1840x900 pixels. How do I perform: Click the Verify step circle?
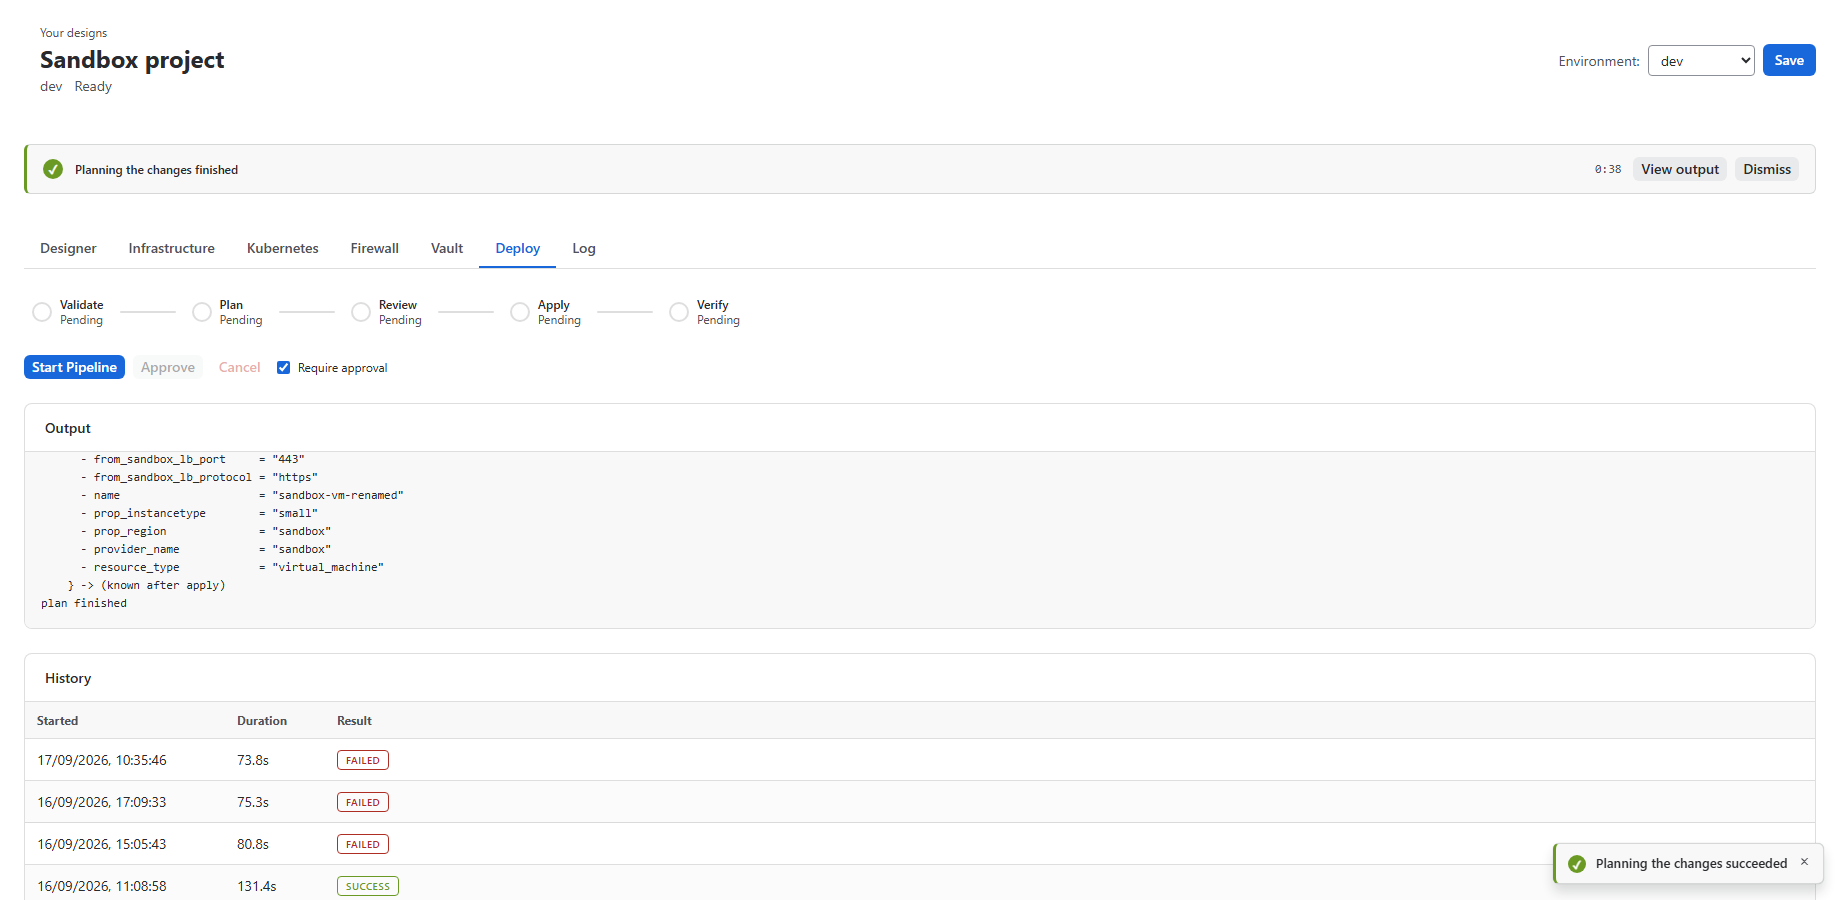tap(679, 312)
